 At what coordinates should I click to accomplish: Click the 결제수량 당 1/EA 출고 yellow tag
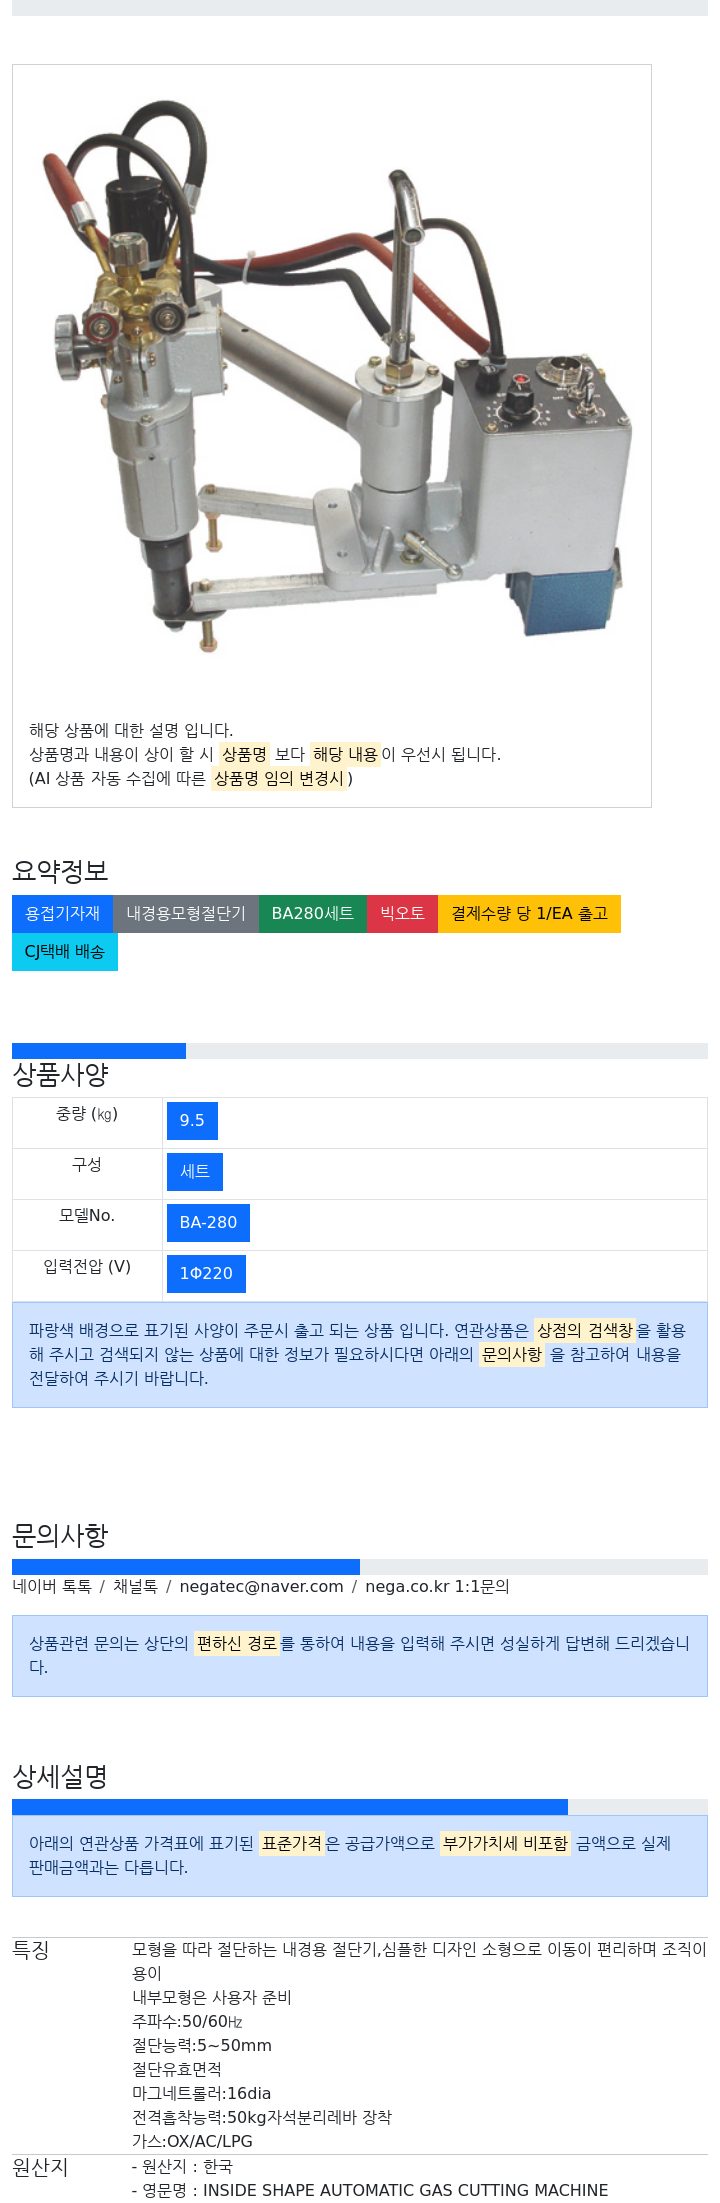coord(529,913)
